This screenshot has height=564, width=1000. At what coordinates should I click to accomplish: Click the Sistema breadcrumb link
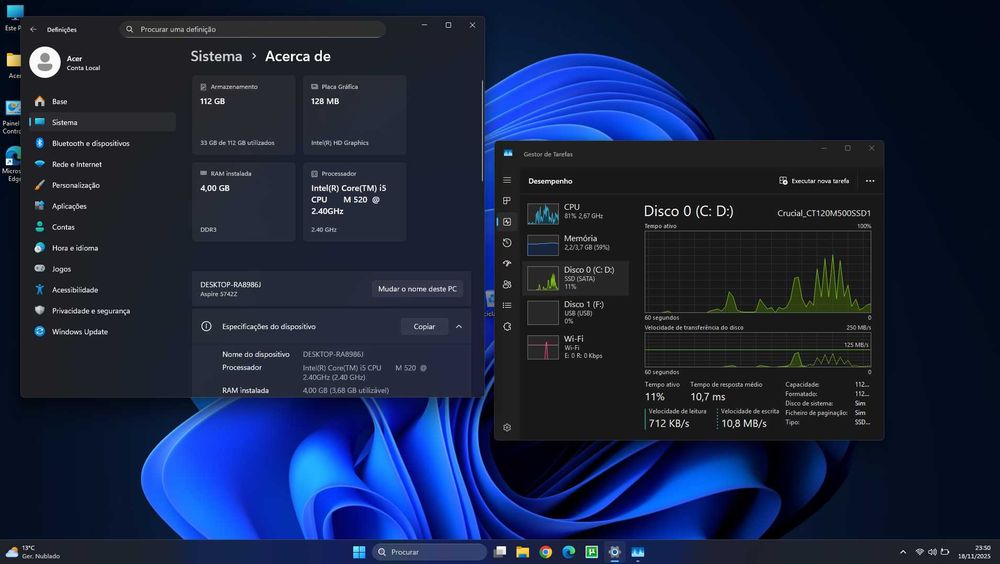(216, 56)
